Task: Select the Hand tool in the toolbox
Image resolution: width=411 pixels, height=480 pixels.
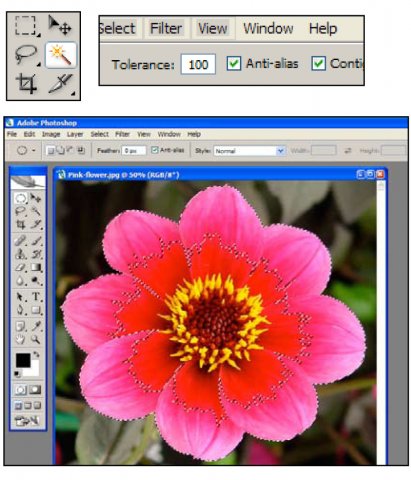Action: point(21,340)
